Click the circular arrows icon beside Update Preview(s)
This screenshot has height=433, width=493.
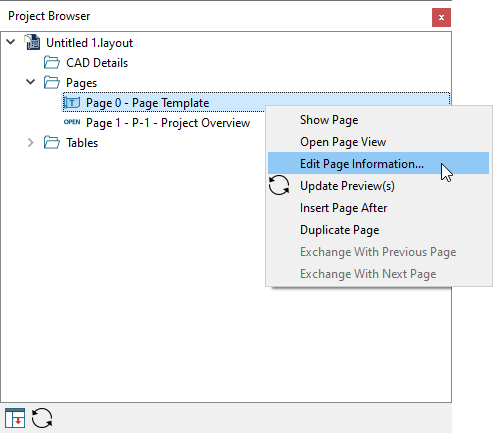tap(279, 185)
